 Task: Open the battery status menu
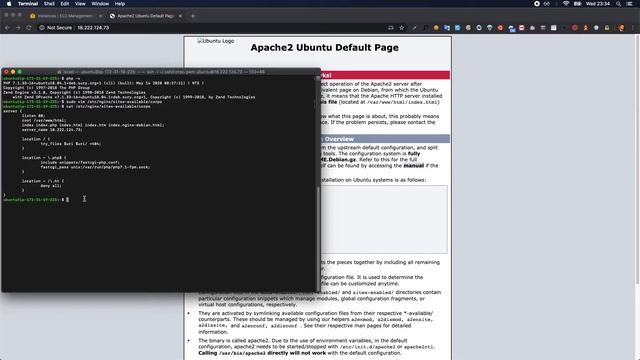[x=578, y=4]
